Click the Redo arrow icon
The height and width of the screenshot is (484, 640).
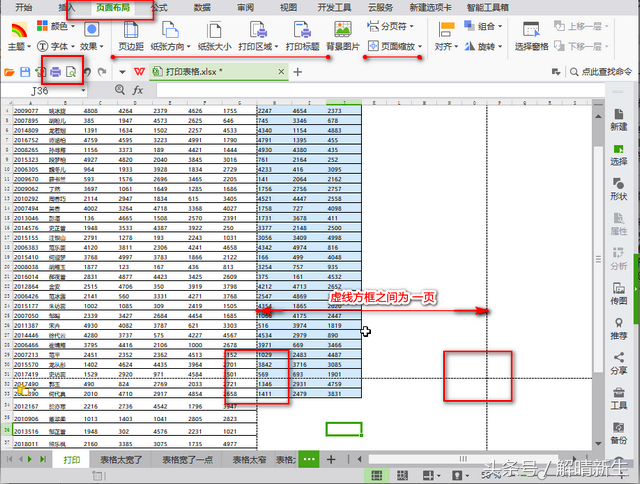102,72
